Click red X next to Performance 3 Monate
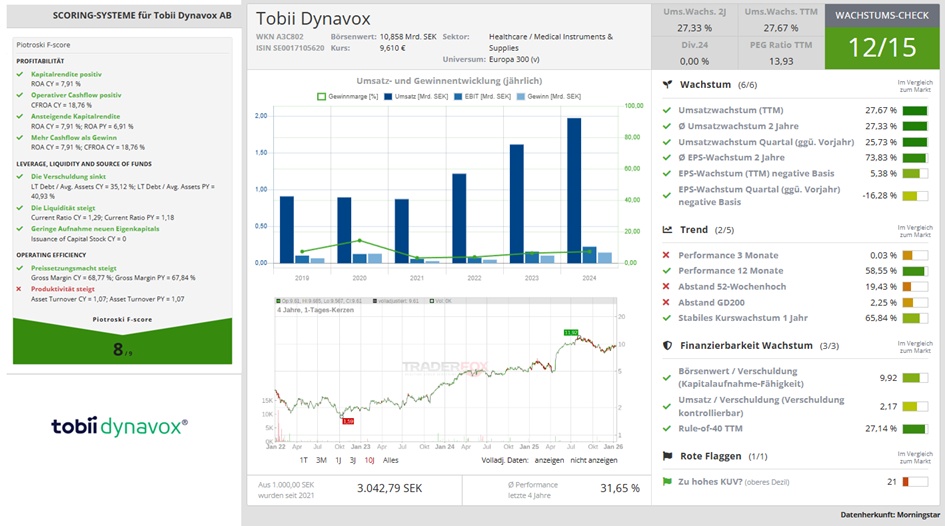Screen dimensions: 945x526 pyautogui.click(x=667, y=255)
